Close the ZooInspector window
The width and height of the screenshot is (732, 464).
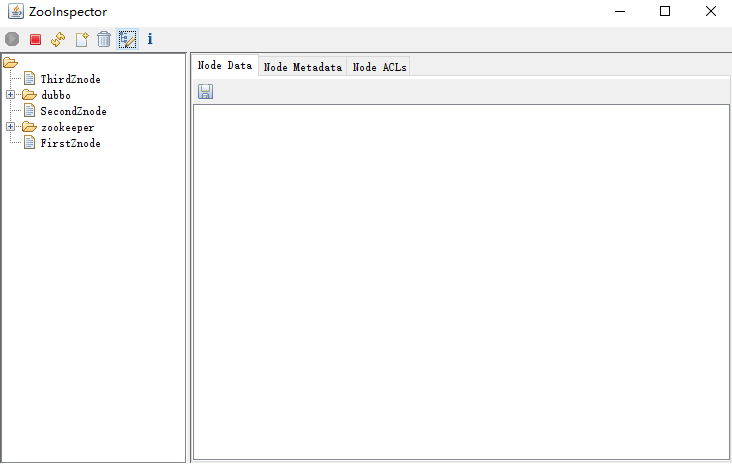[x=711, y=11]
